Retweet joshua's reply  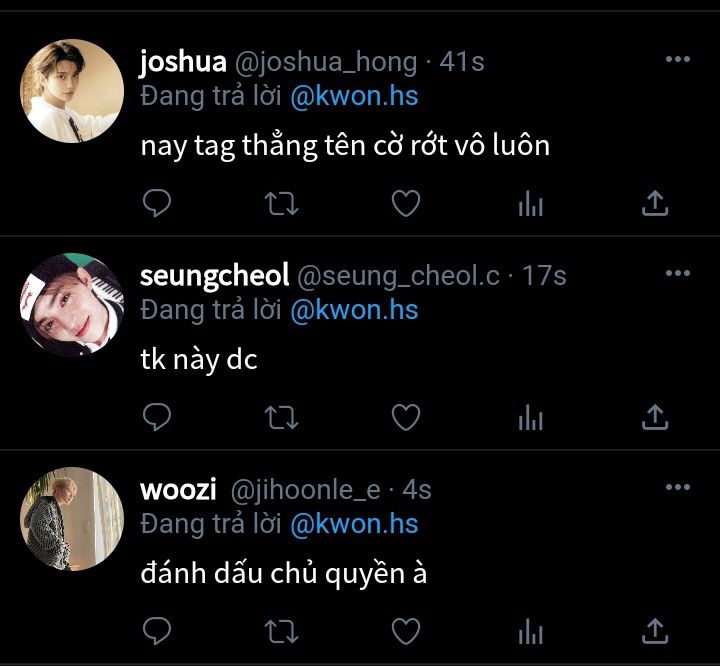tap(281, 203)
